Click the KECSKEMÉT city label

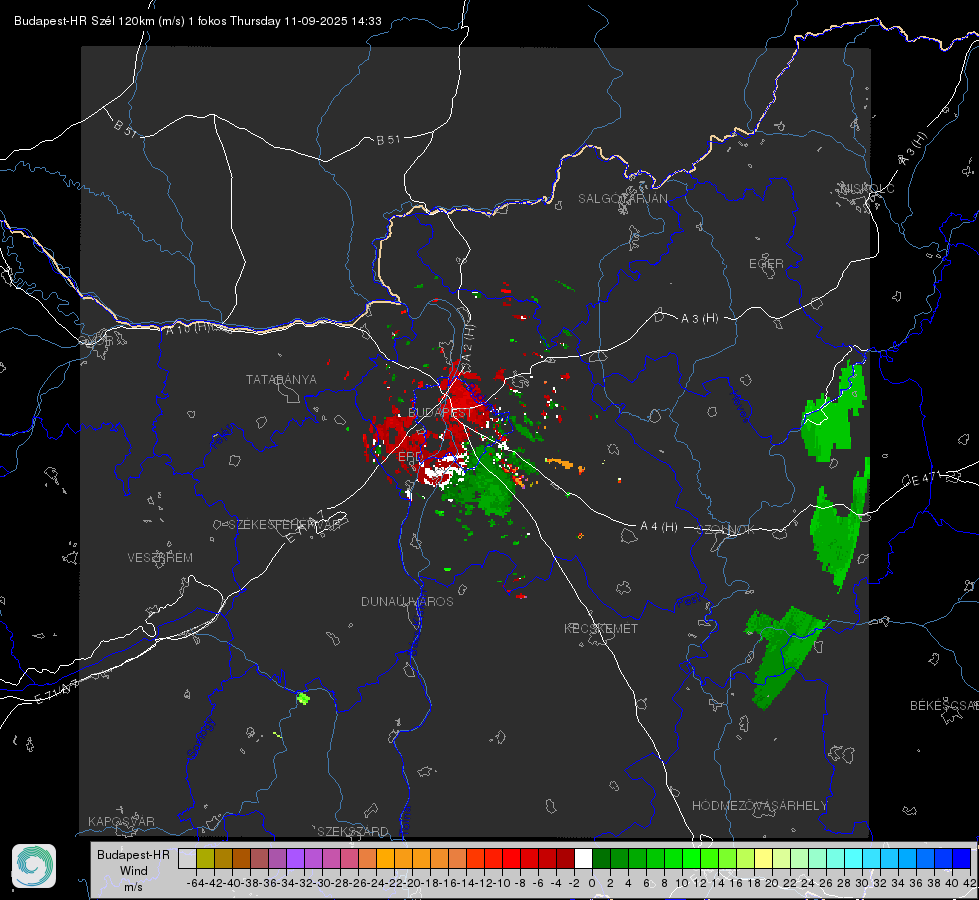(x=601, y=628)
